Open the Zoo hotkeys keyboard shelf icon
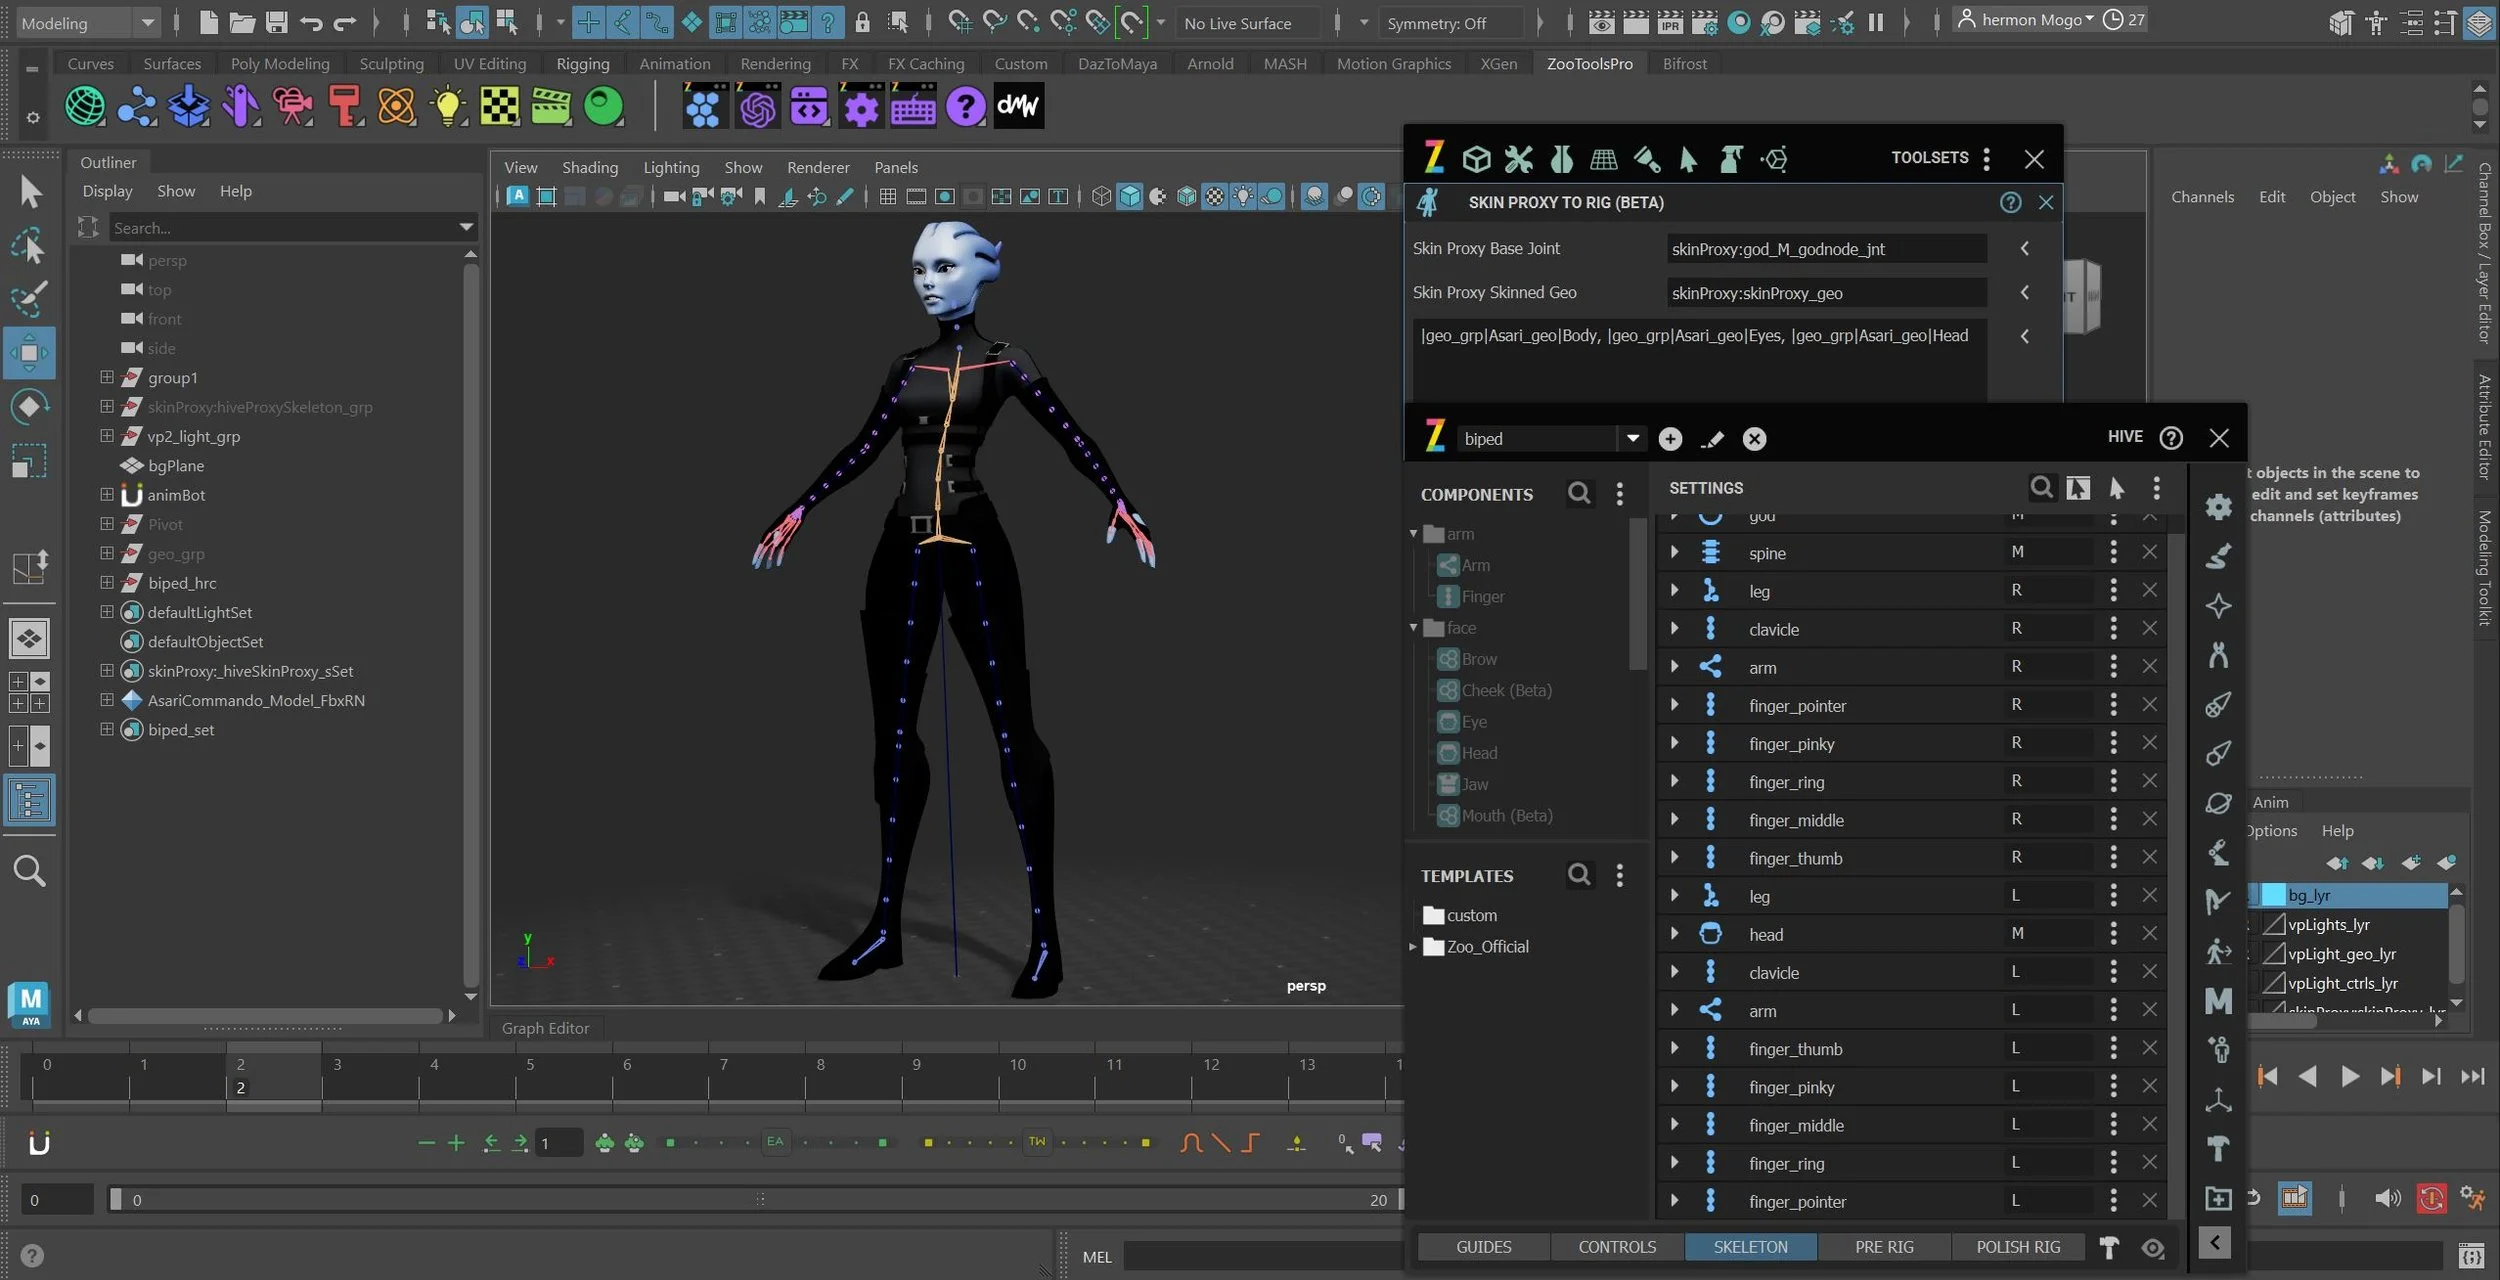The width and height of the screenshot is (2500, 1280). [x=912, y=106]
